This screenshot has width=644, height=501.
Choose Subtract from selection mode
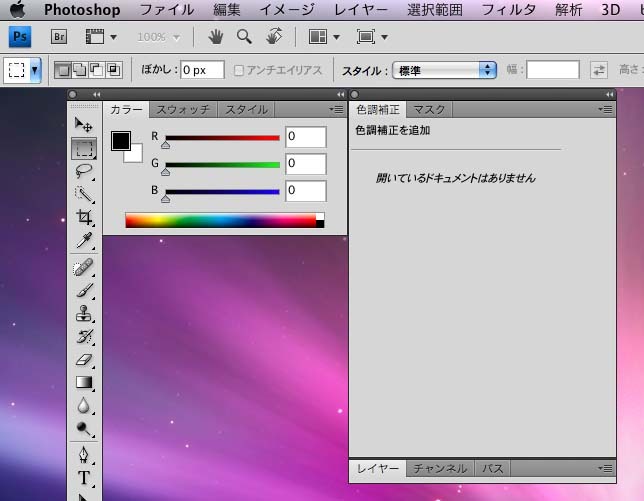(x=97, y=70)
